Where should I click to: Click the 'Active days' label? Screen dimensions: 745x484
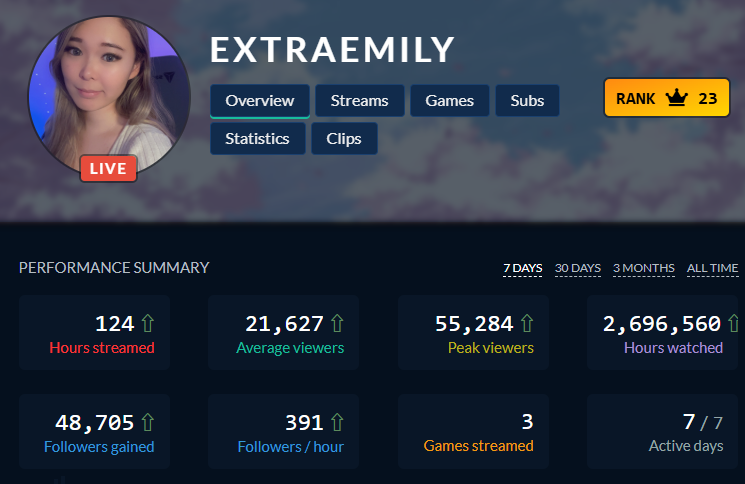pos(686,446)
